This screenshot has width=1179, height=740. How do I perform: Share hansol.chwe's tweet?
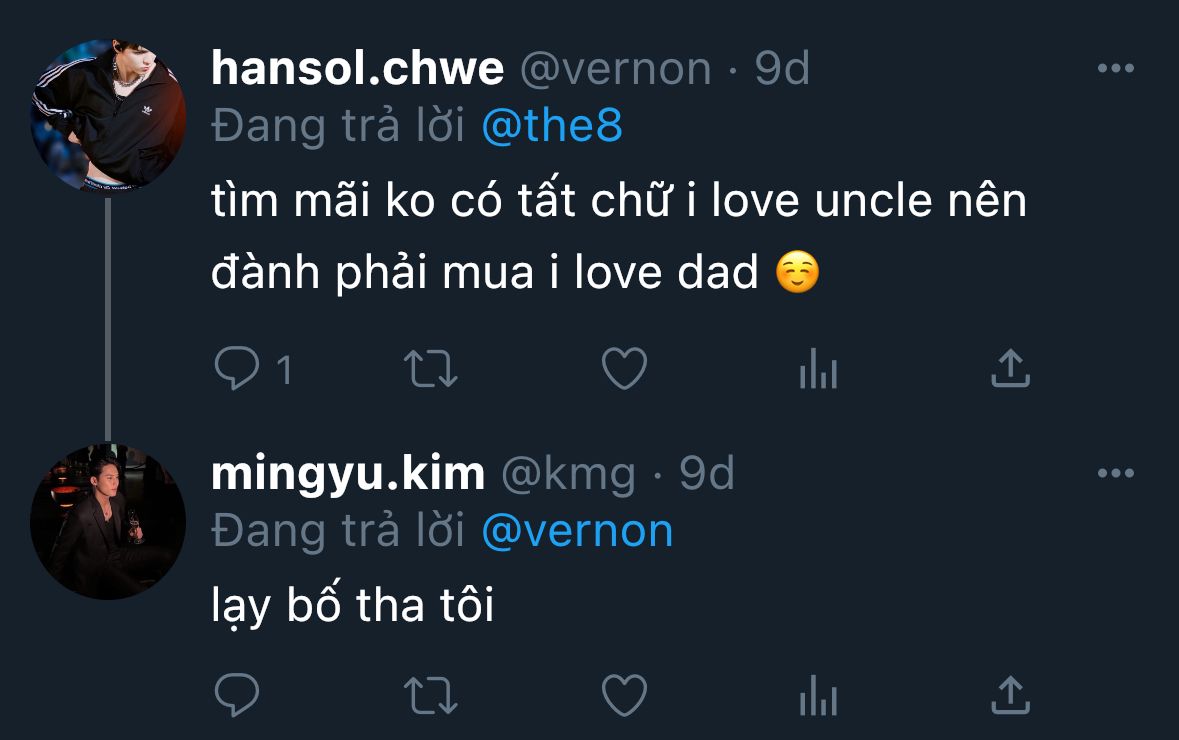(x=1010, y=370)
